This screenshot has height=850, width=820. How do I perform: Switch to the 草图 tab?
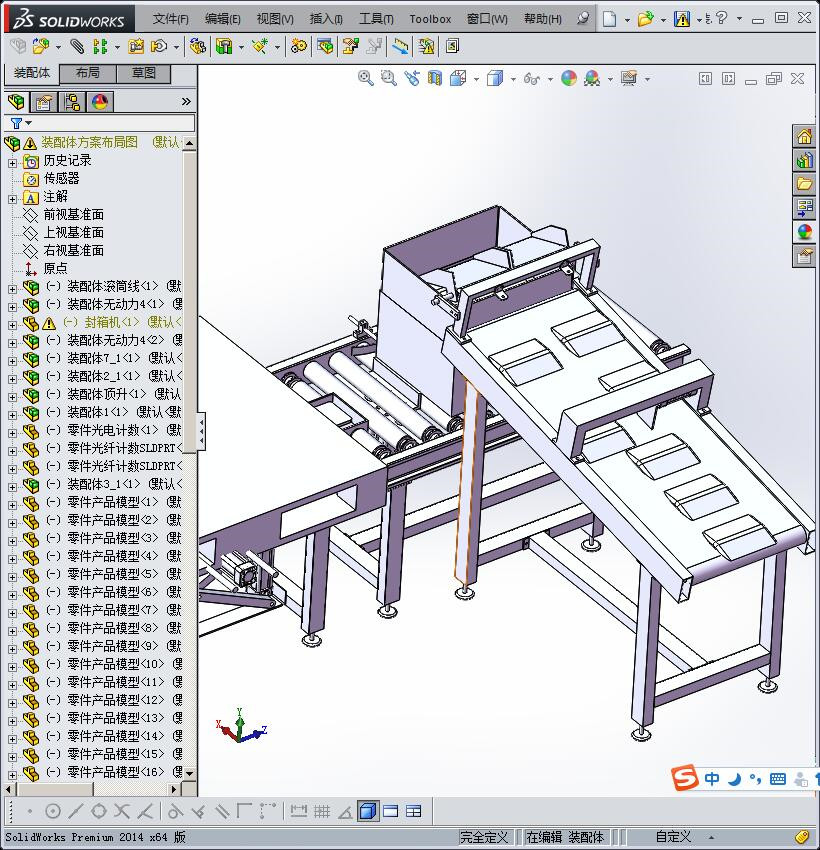144,73
